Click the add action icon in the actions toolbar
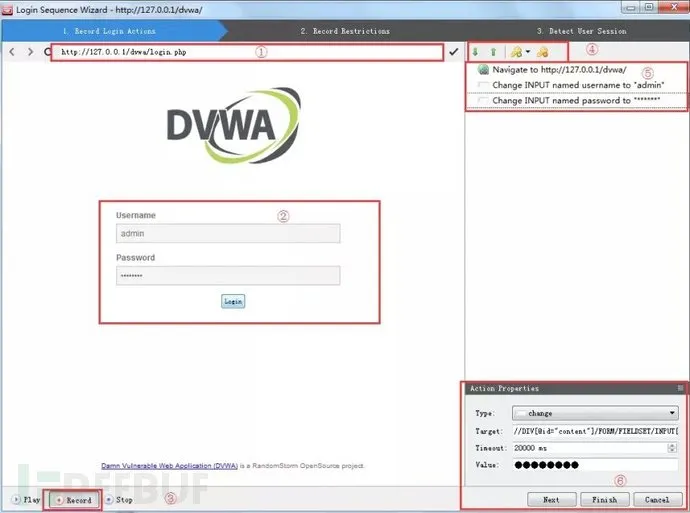Viewport: 690px width, 513px height. point(516,52)
